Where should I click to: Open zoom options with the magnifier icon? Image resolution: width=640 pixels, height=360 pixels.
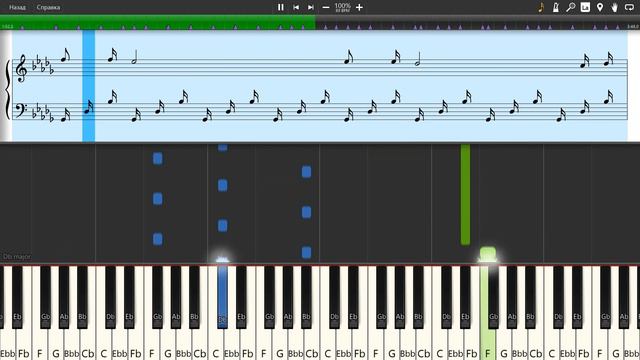point(571,7)
